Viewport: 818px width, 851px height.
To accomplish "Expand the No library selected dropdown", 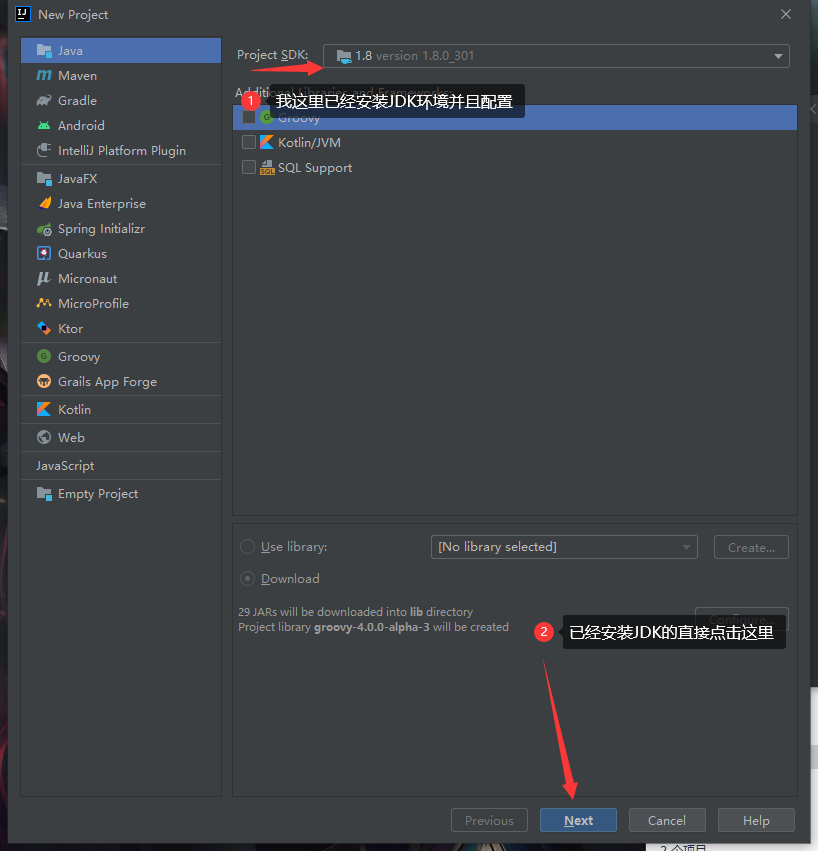I will click(x=564, y=547).
